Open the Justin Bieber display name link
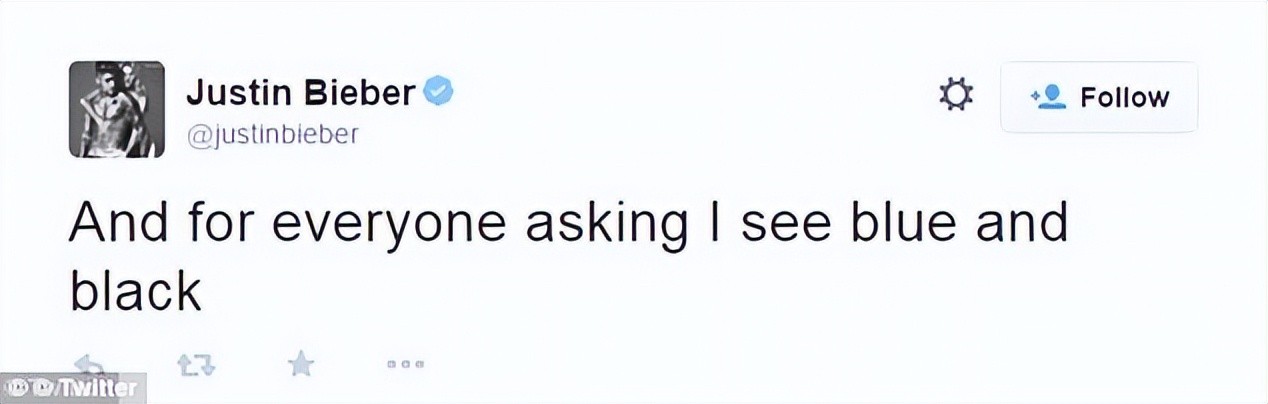 [300, 94]
